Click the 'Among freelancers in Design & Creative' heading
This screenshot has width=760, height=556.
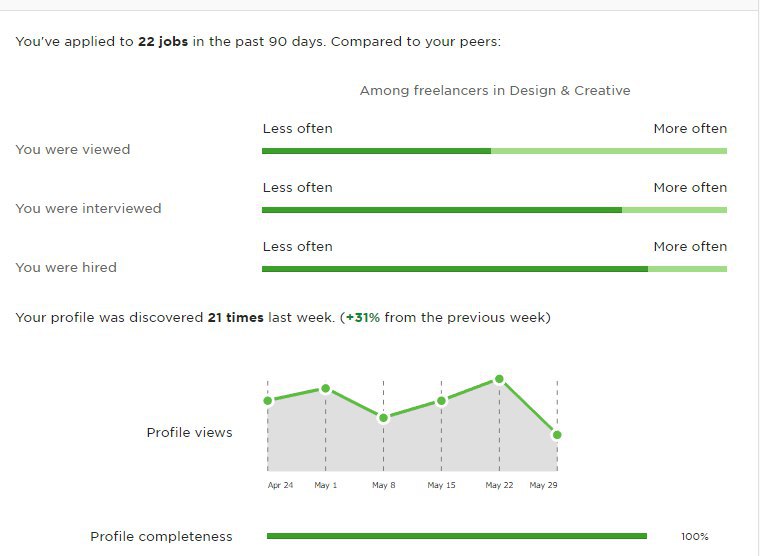(x=495, y=91)
